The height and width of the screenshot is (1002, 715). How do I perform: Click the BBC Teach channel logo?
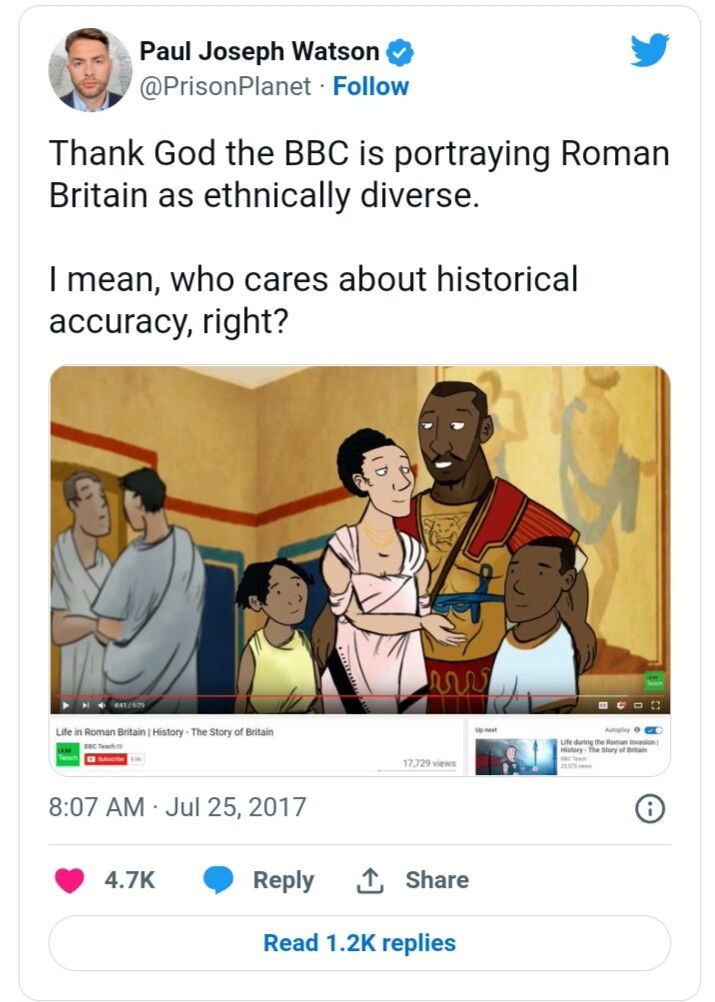(66, 755)
